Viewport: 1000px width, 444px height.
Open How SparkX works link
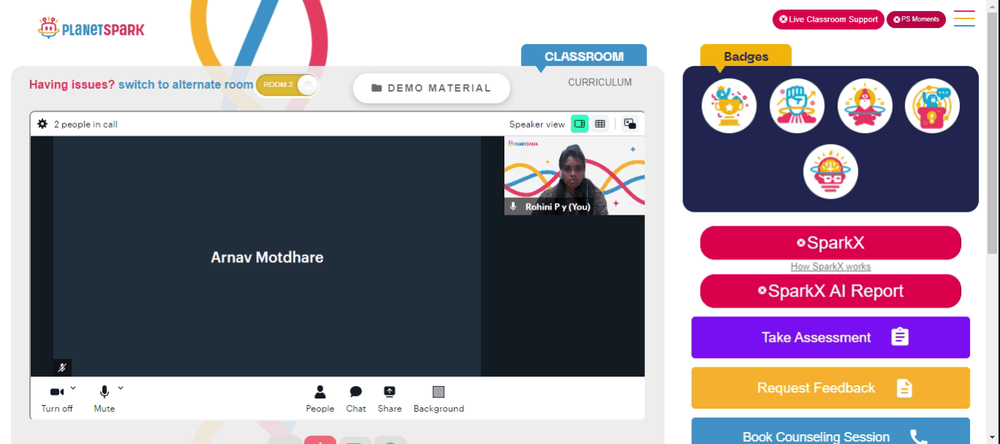coord(830,267)
